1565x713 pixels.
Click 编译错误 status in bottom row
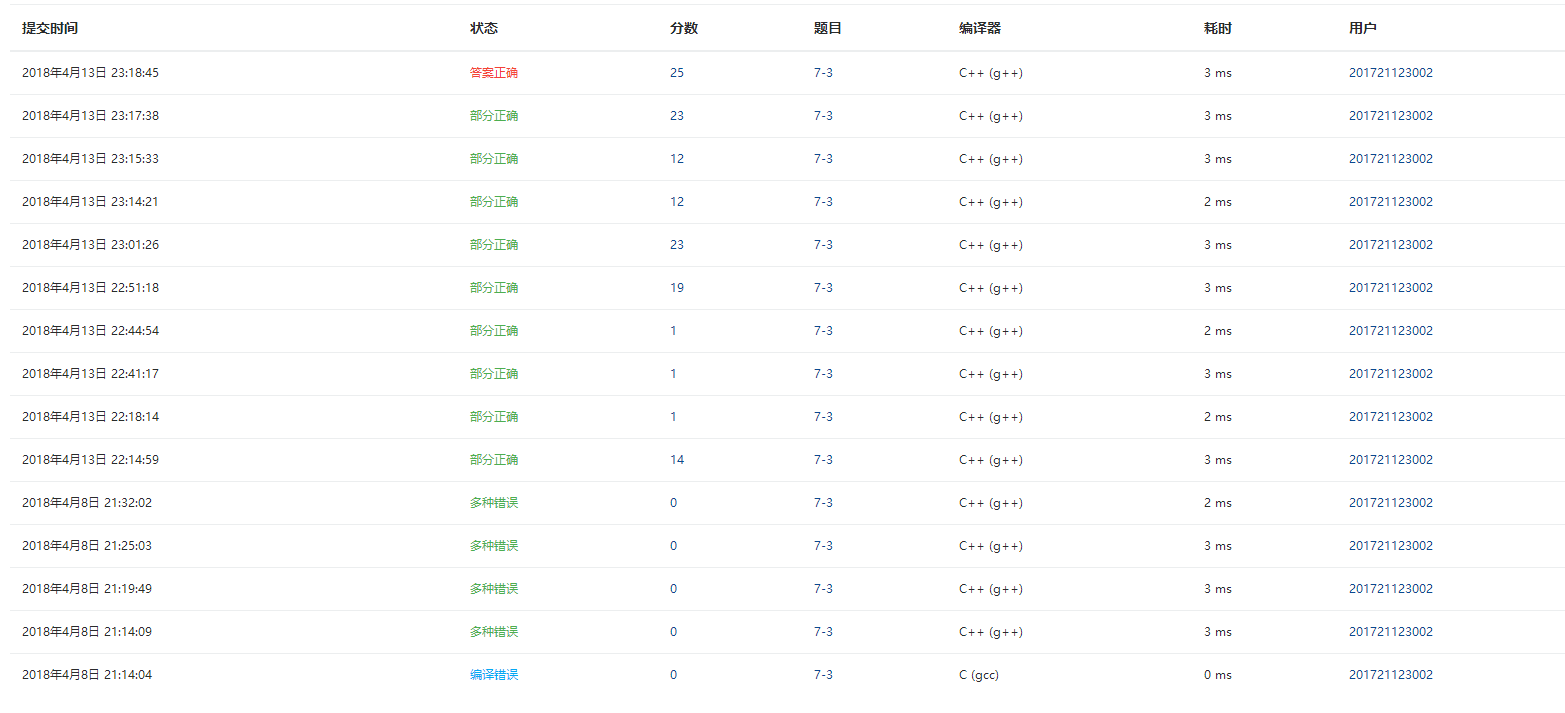click(x=494, y=675)
